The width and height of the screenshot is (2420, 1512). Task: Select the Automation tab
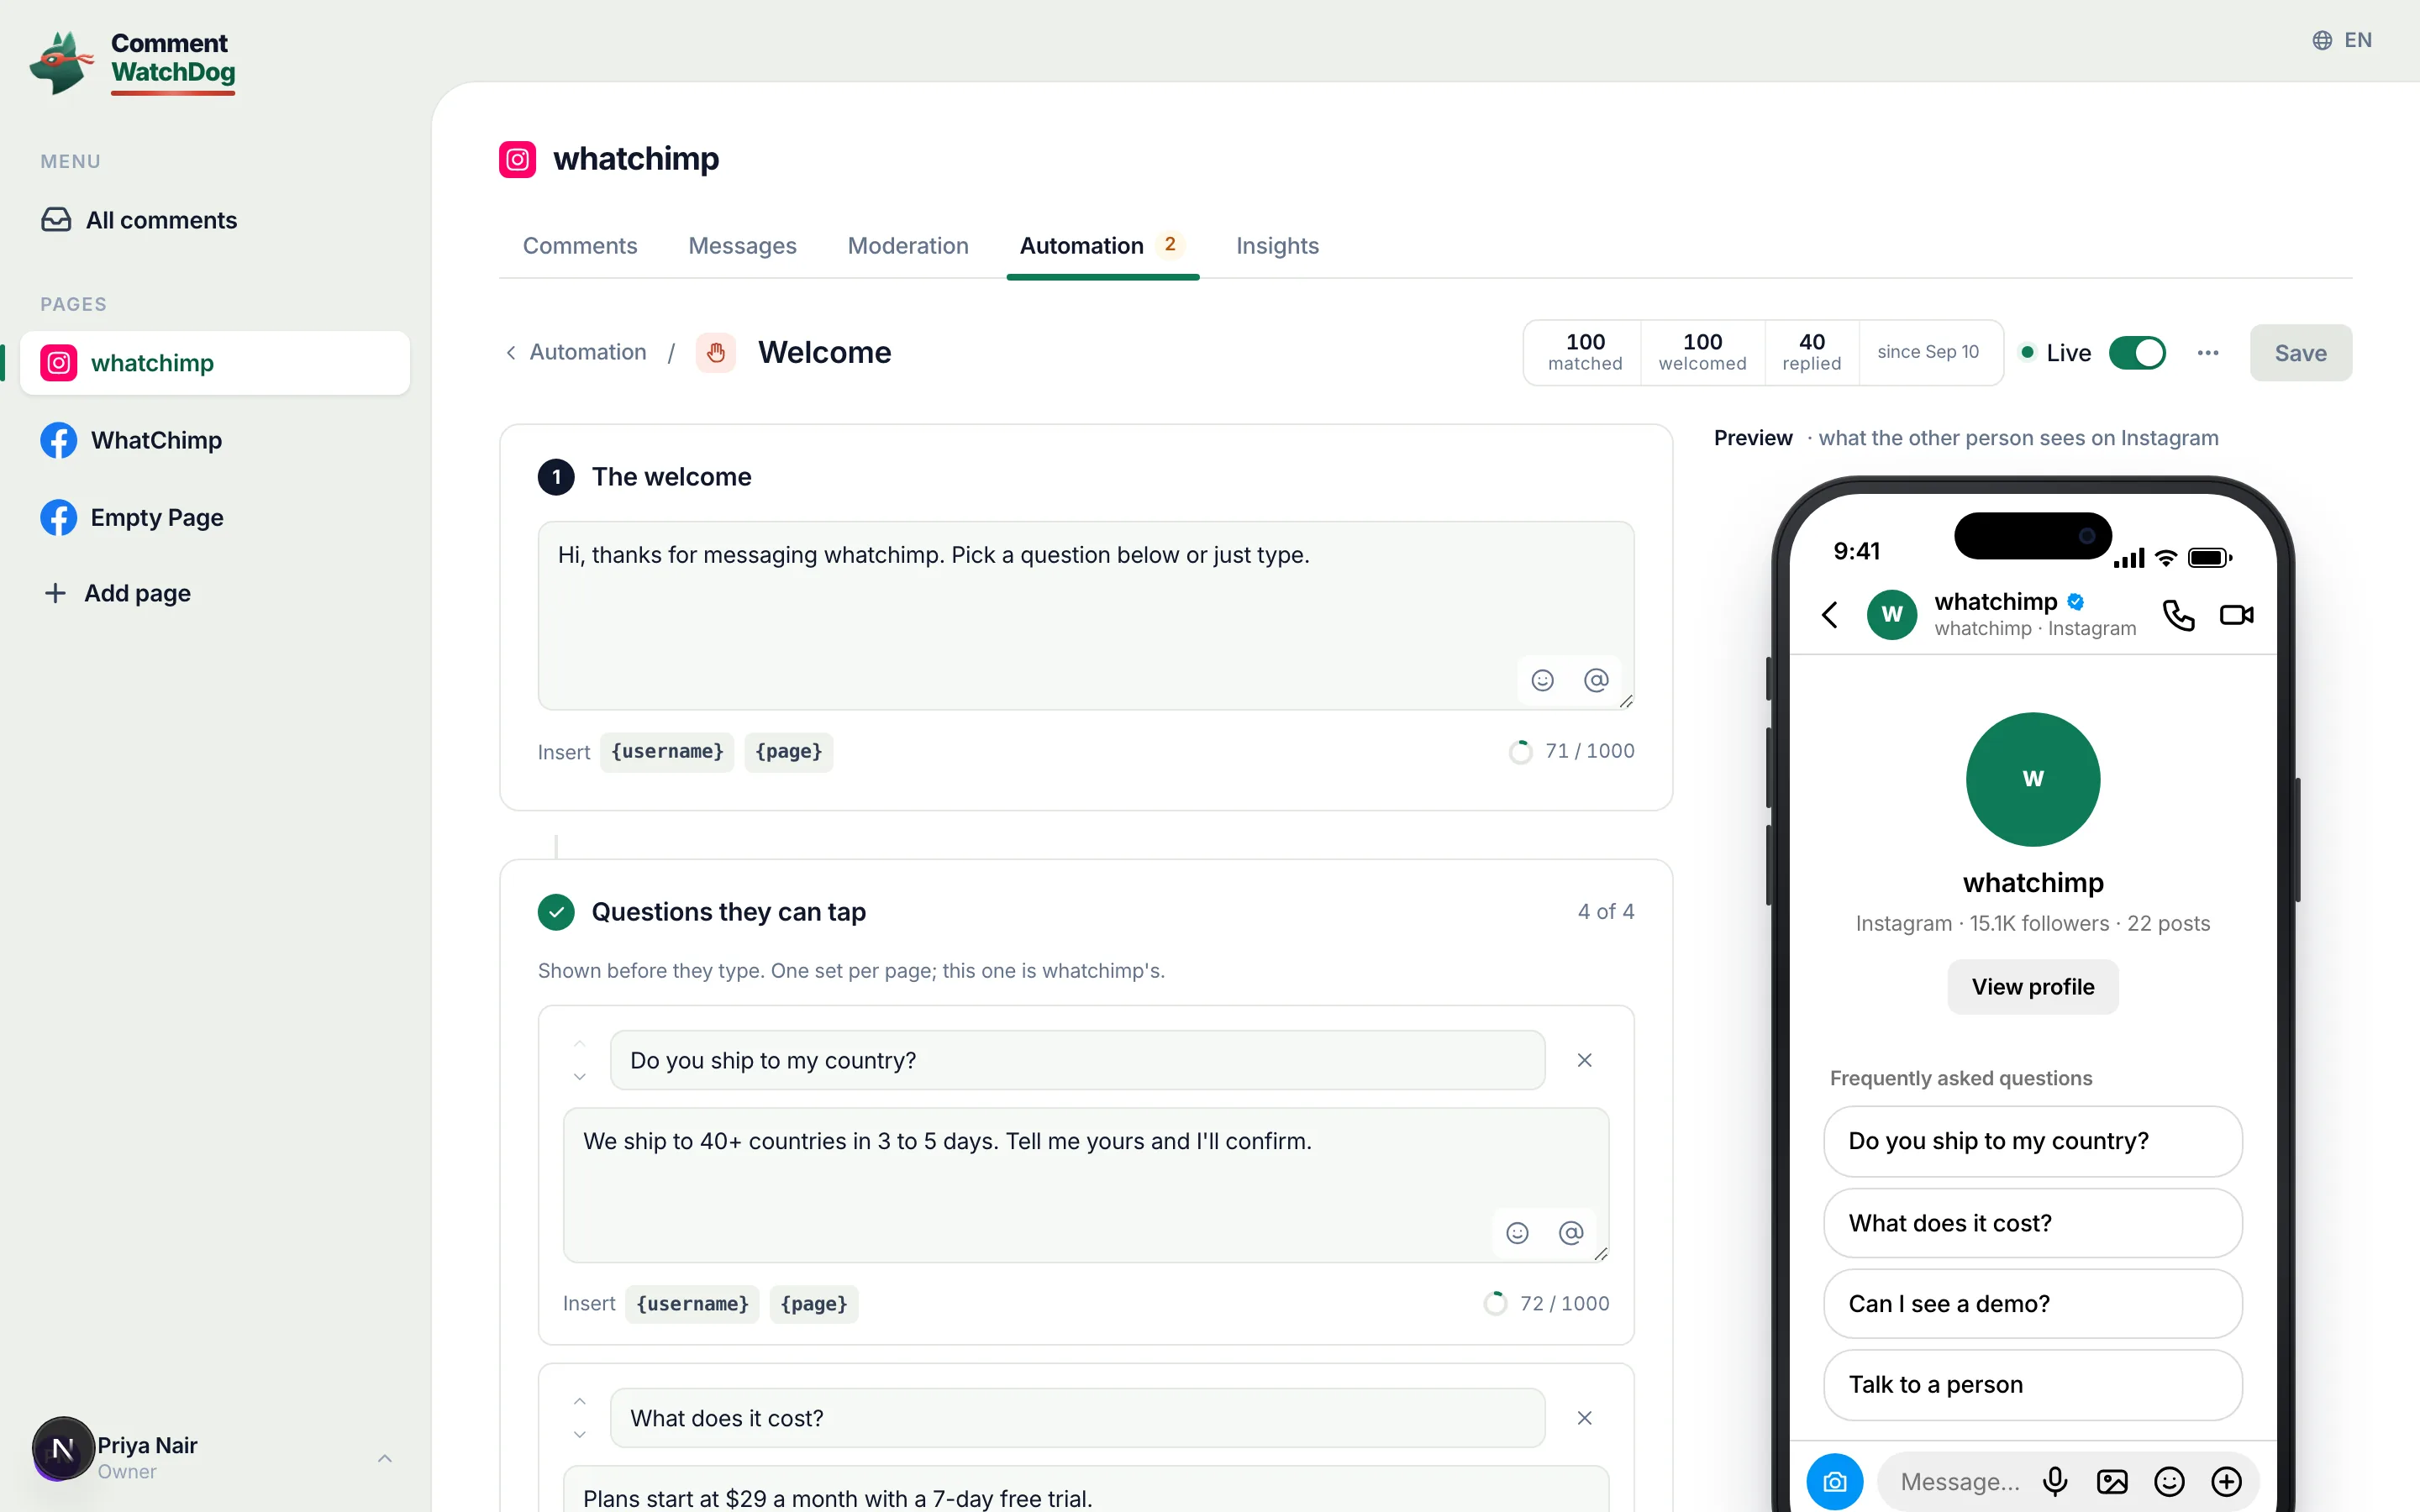pos(1102,246)
